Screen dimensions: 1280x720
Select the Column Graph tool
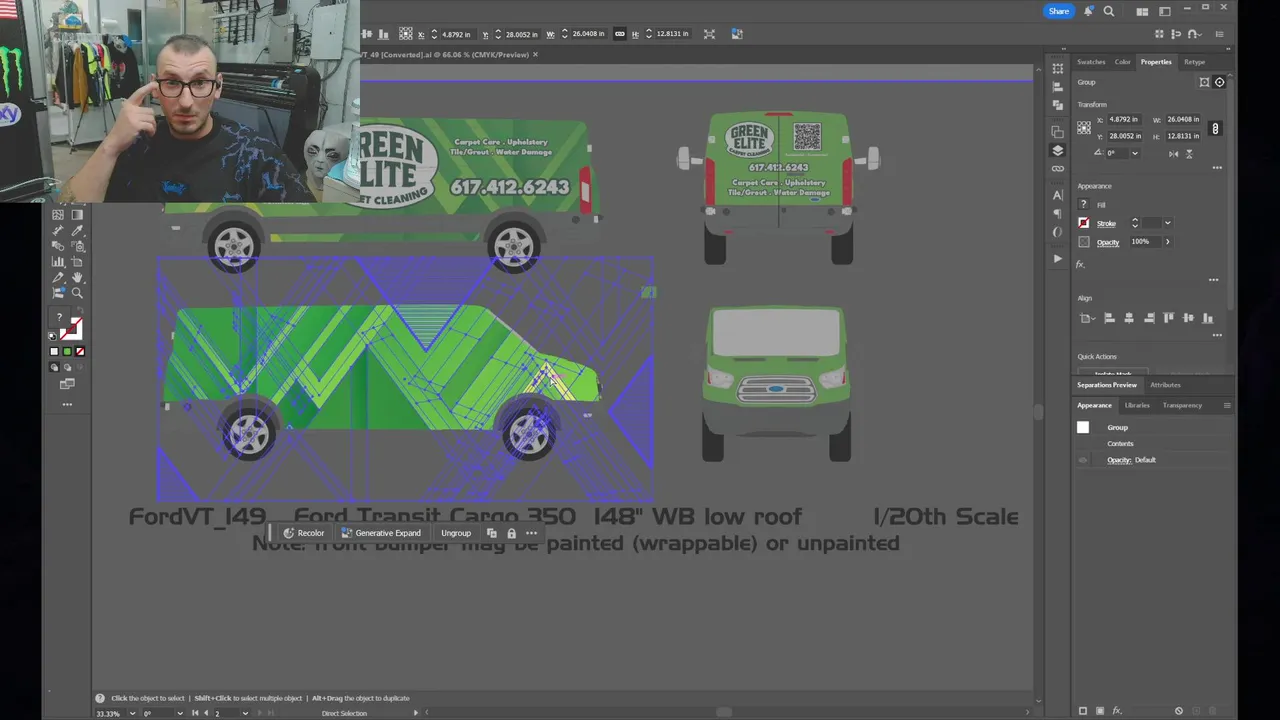(x=58, y=262)
